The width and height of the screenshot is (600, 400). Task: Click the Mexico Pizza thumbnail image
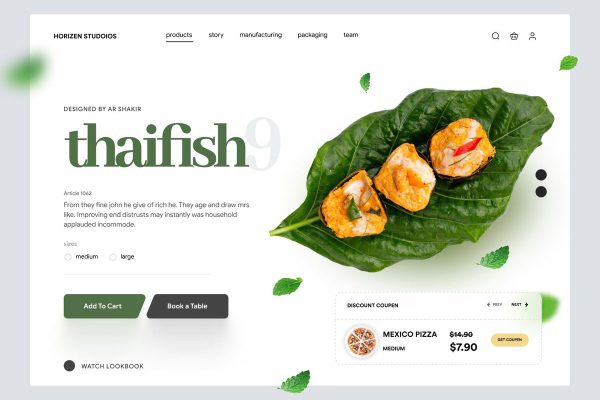coord(361,341)
